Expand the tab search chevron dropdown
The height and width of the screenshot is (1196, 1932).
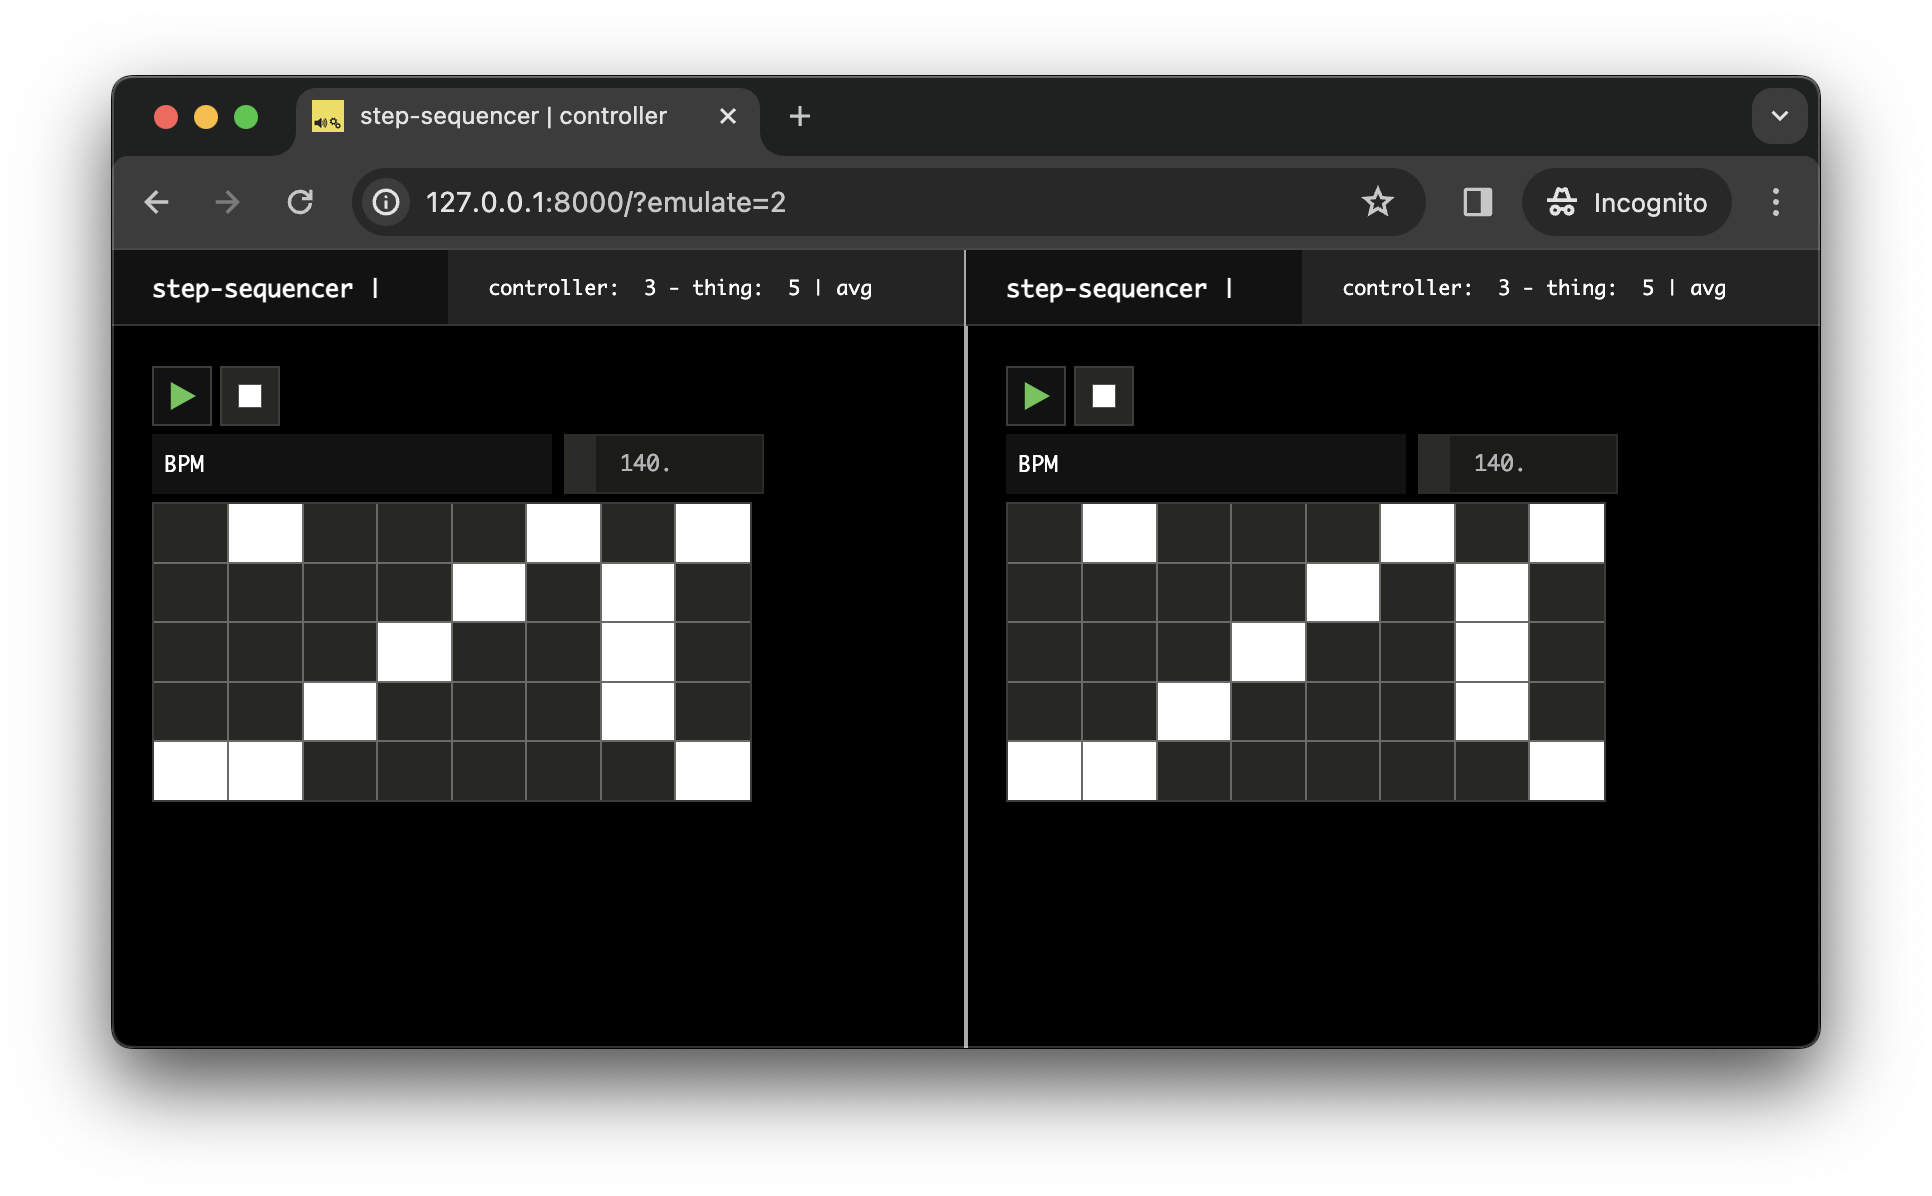pyautogui.click(x=1779, y=116)
